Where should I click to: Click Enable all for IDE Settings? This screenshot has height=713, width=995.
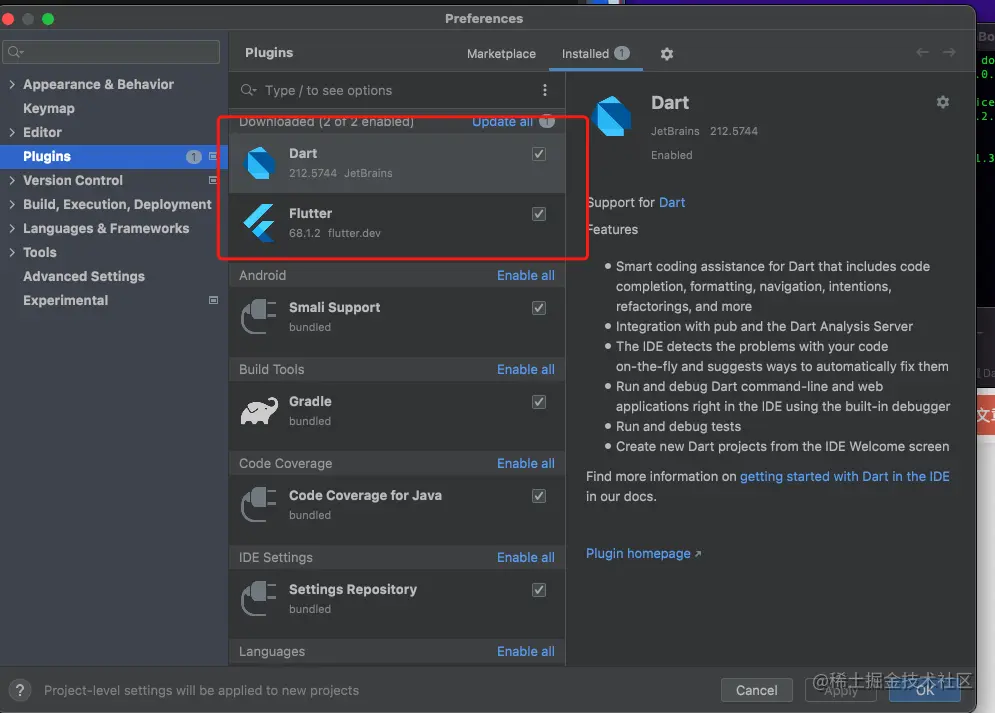point(525,557)
